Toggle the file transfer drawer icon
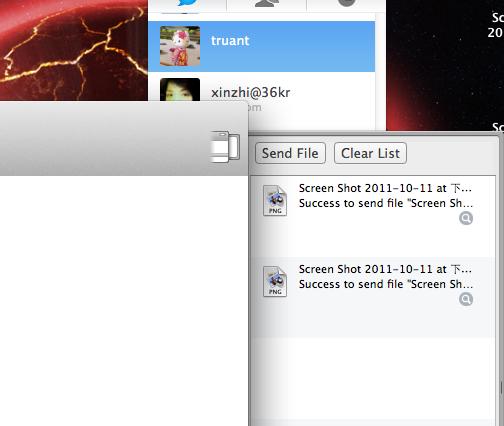The height and width of the screenshot is (426, 504). pyautogui.click(x=225, y=147)
